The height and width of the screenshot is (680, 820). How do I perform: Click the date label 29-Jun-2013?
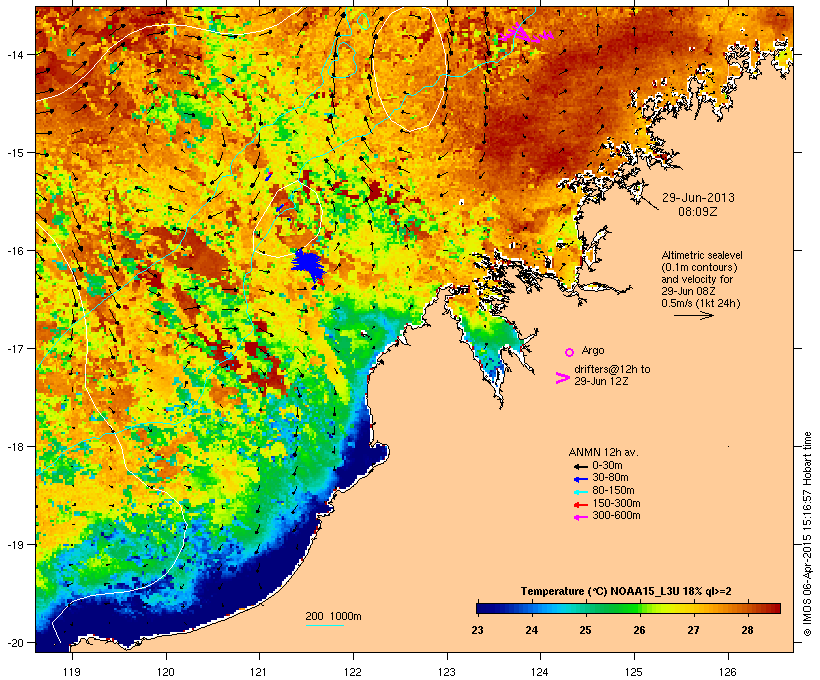point(698,198)
